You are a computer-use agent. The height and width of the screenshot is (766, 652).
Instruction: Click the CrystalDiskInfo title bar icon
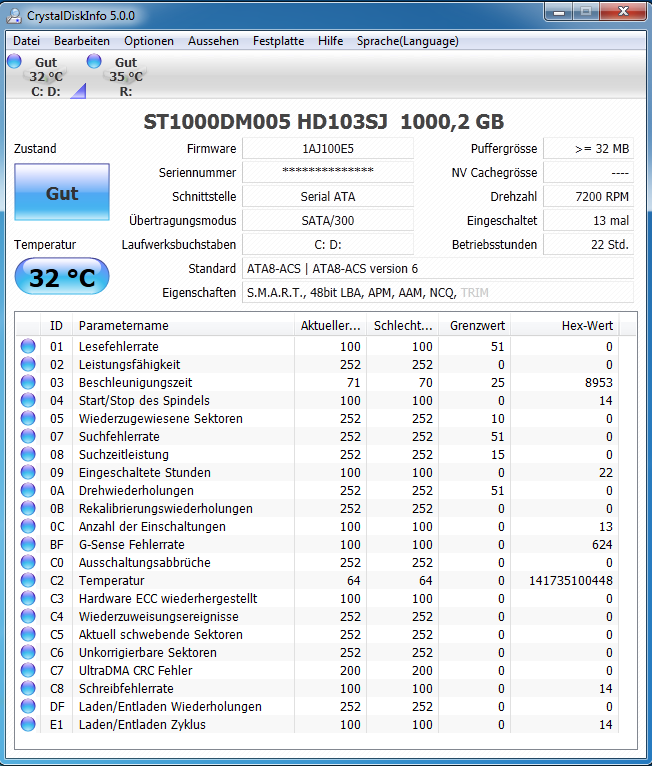[x=14, y=16]
